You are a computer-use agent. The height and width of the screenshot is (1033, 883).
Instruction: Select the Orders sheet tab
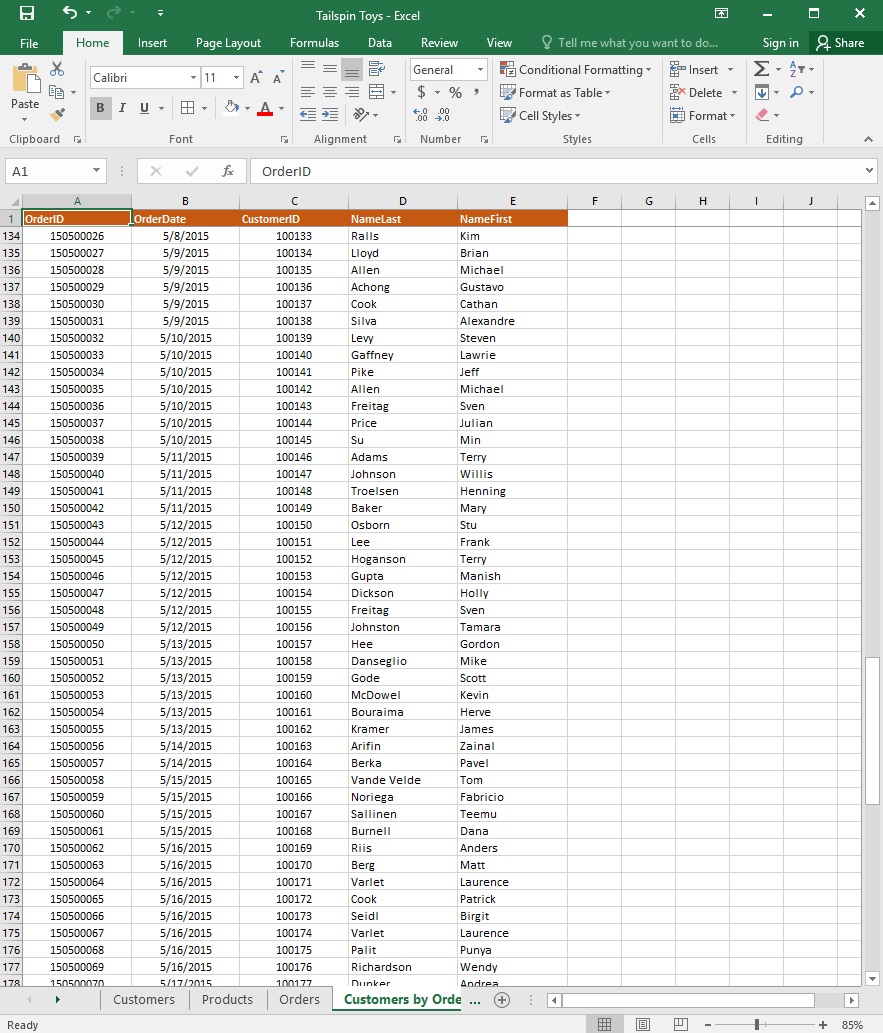[299, 999]
